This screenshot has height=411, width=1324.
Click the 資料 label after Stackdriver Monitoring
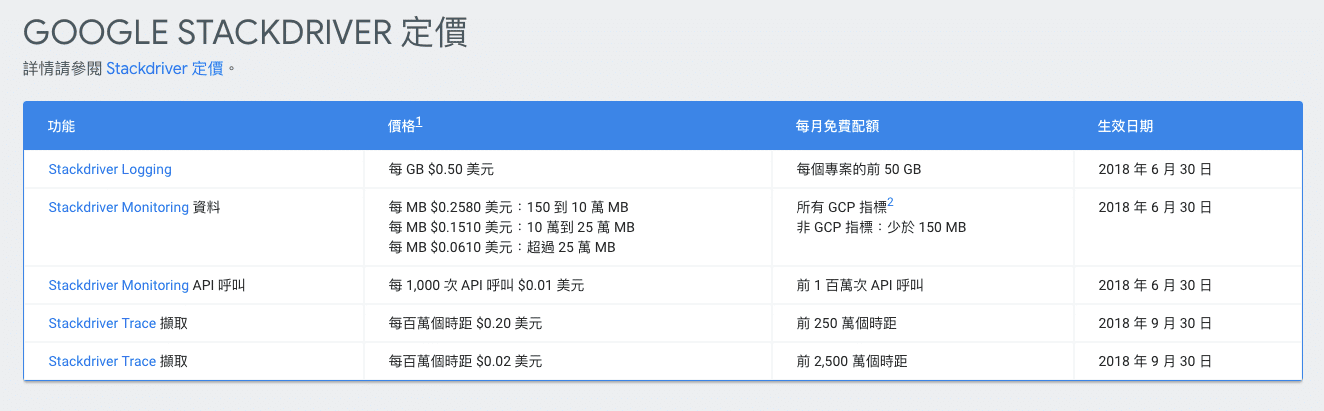click(x=206, y=207)
